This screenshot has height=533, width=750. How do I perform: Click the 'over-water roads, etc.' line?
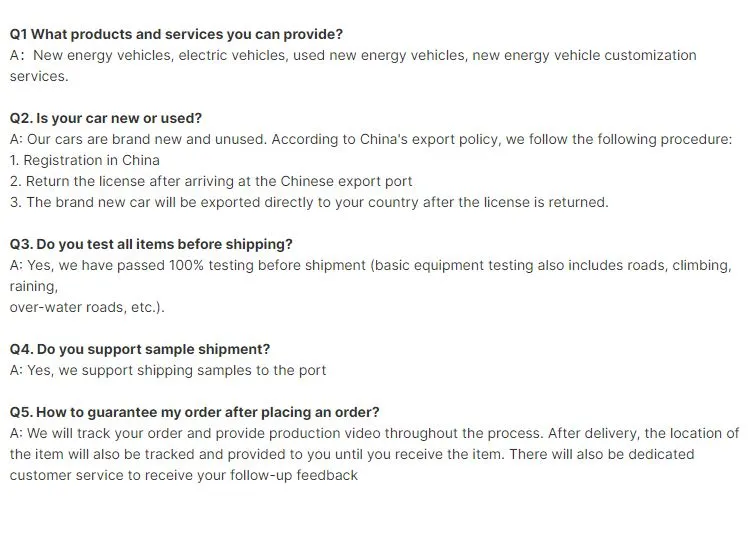pos(87,307)
